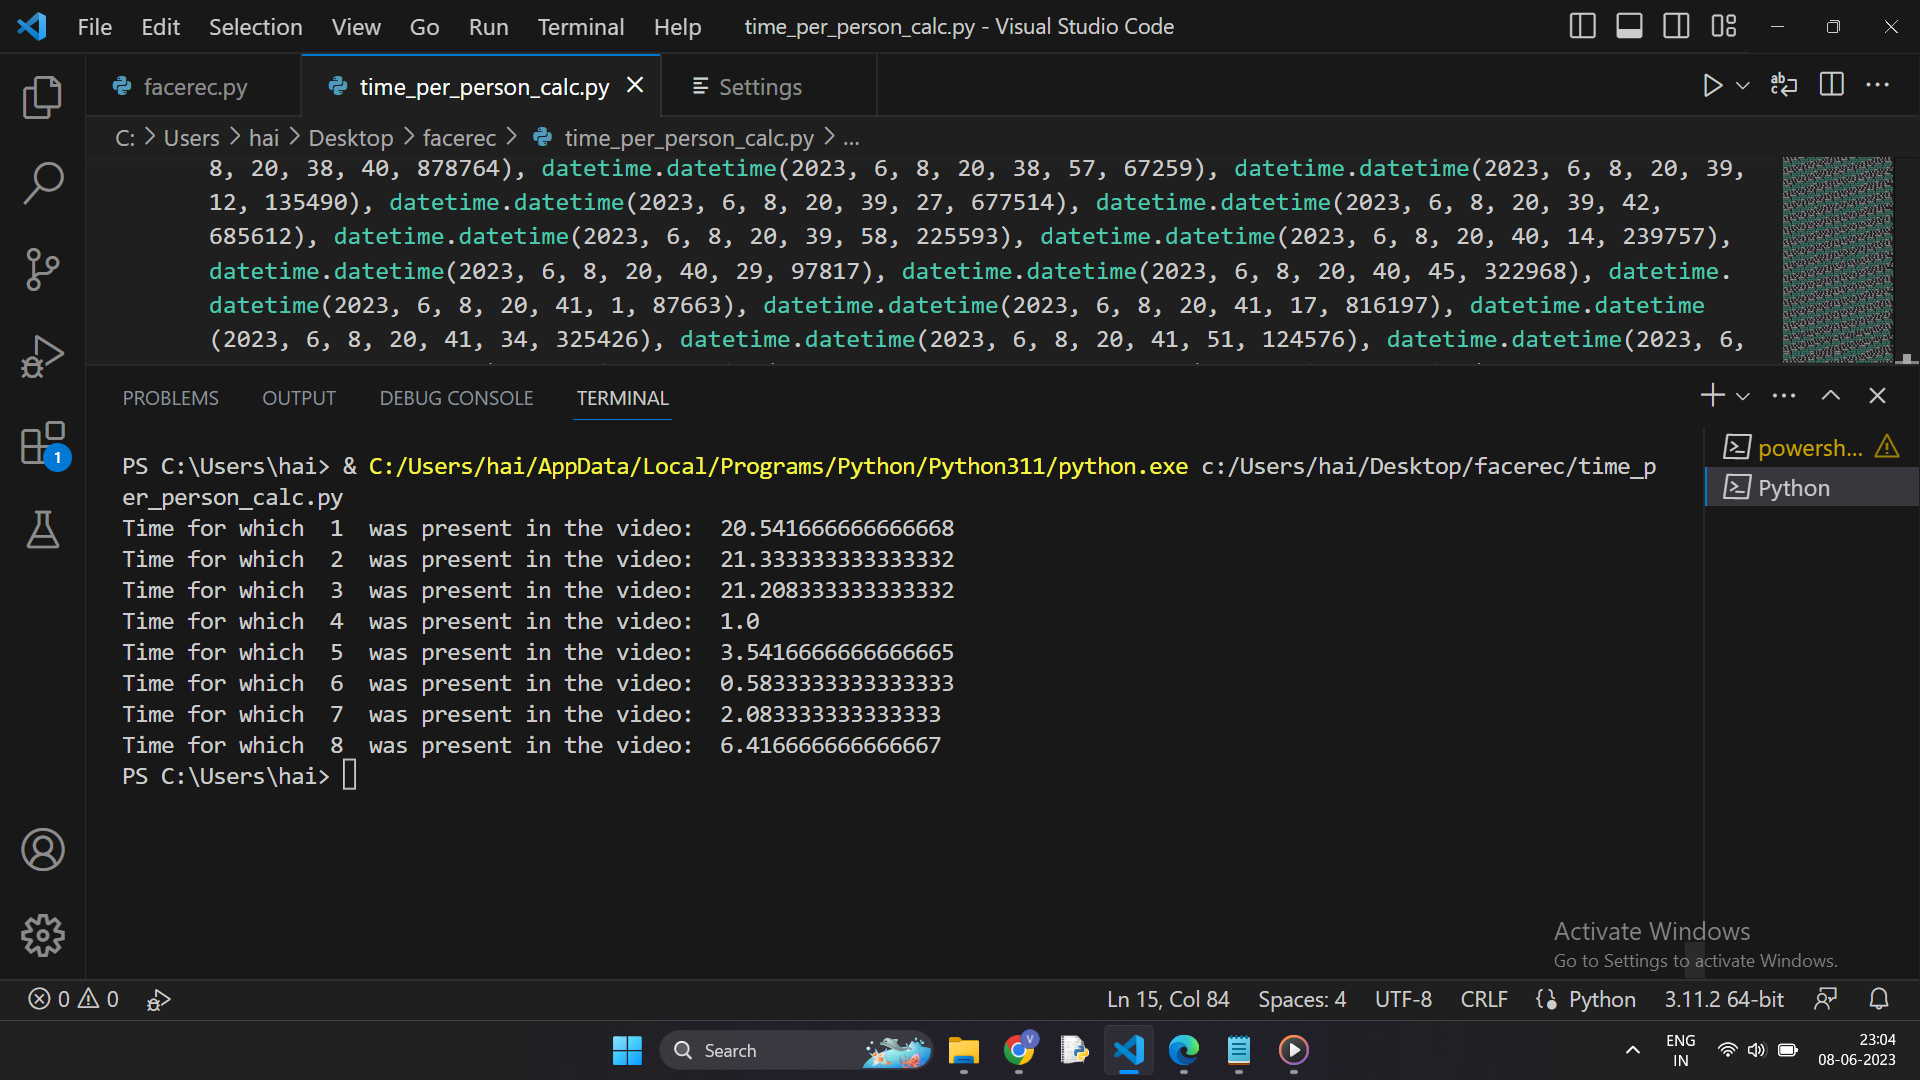Open the Run and Debug view

point(42,355)
